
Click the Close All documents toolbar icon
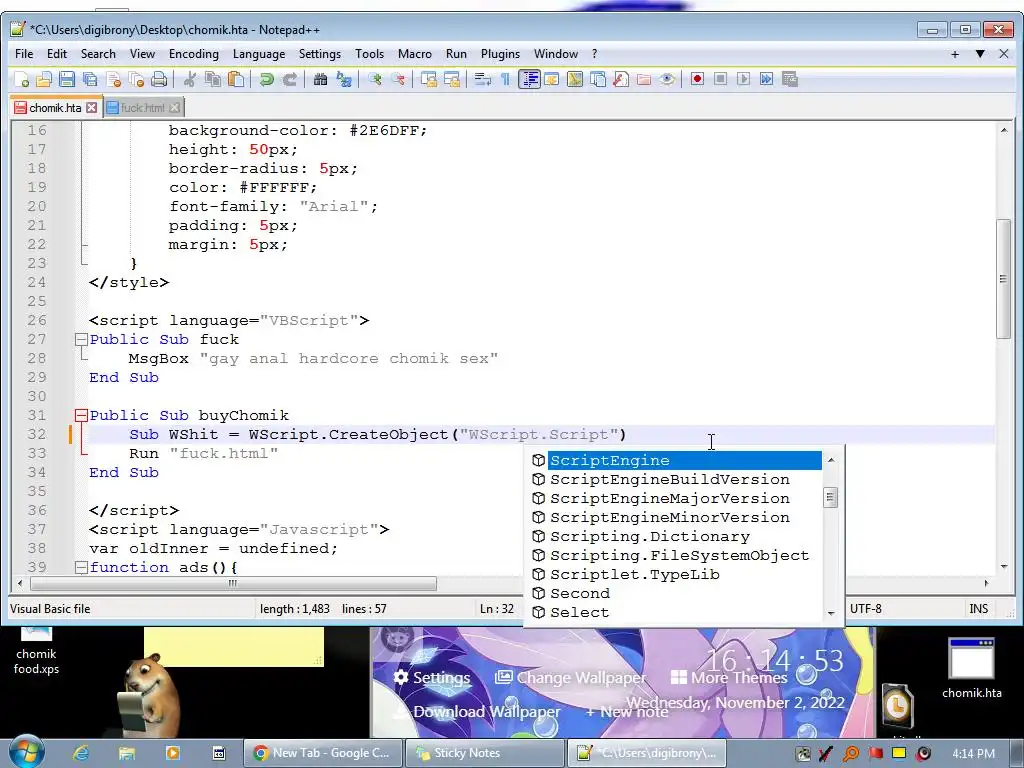pos(136,80)
